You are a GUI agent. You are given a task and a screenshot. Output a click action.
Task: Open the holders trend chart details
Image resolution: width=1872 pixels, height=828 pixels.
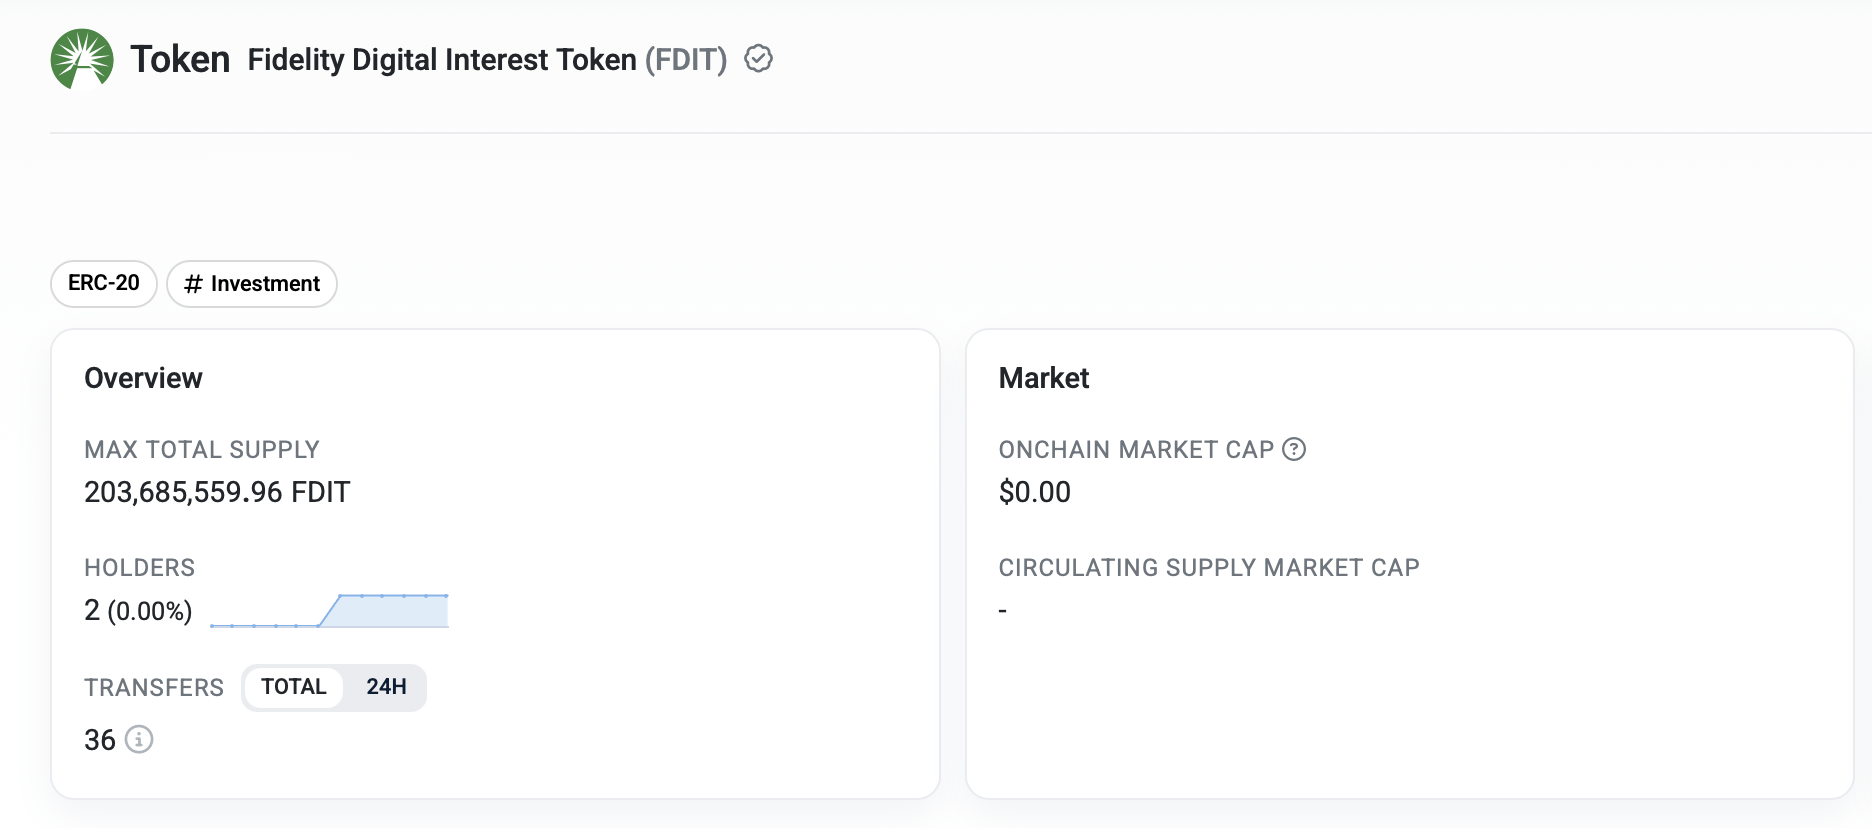point(330,608)
